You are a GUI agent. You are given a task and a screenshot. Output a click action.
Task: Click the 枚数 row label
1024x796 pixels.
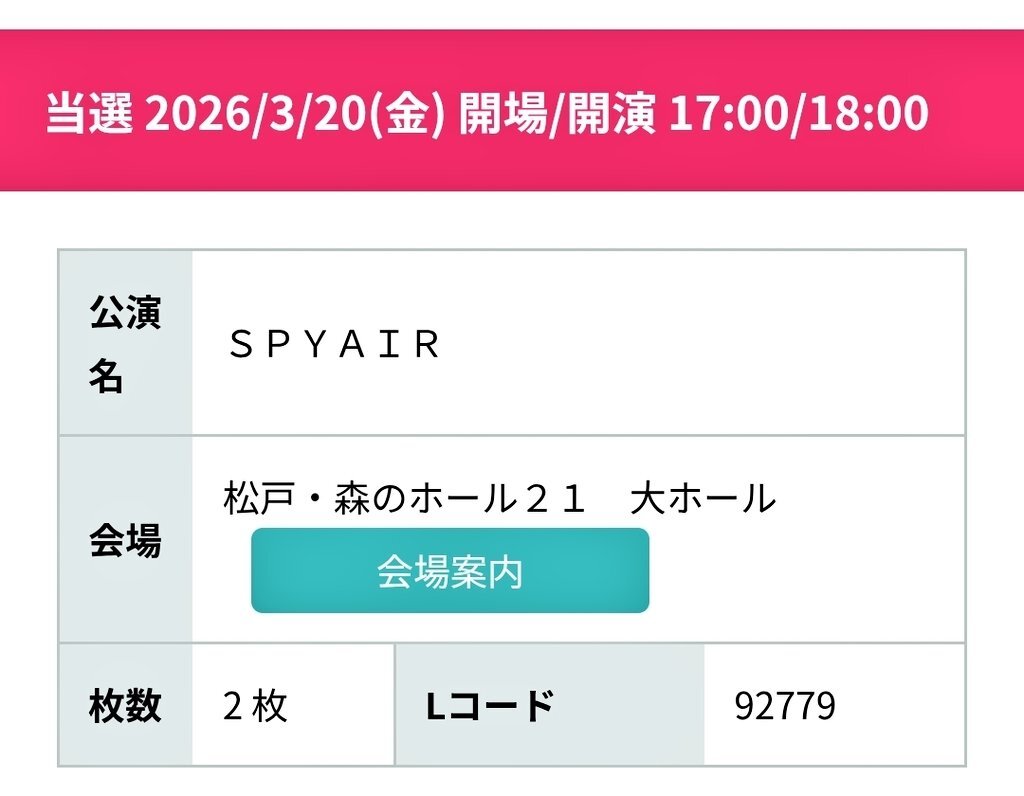click(125, 706)
